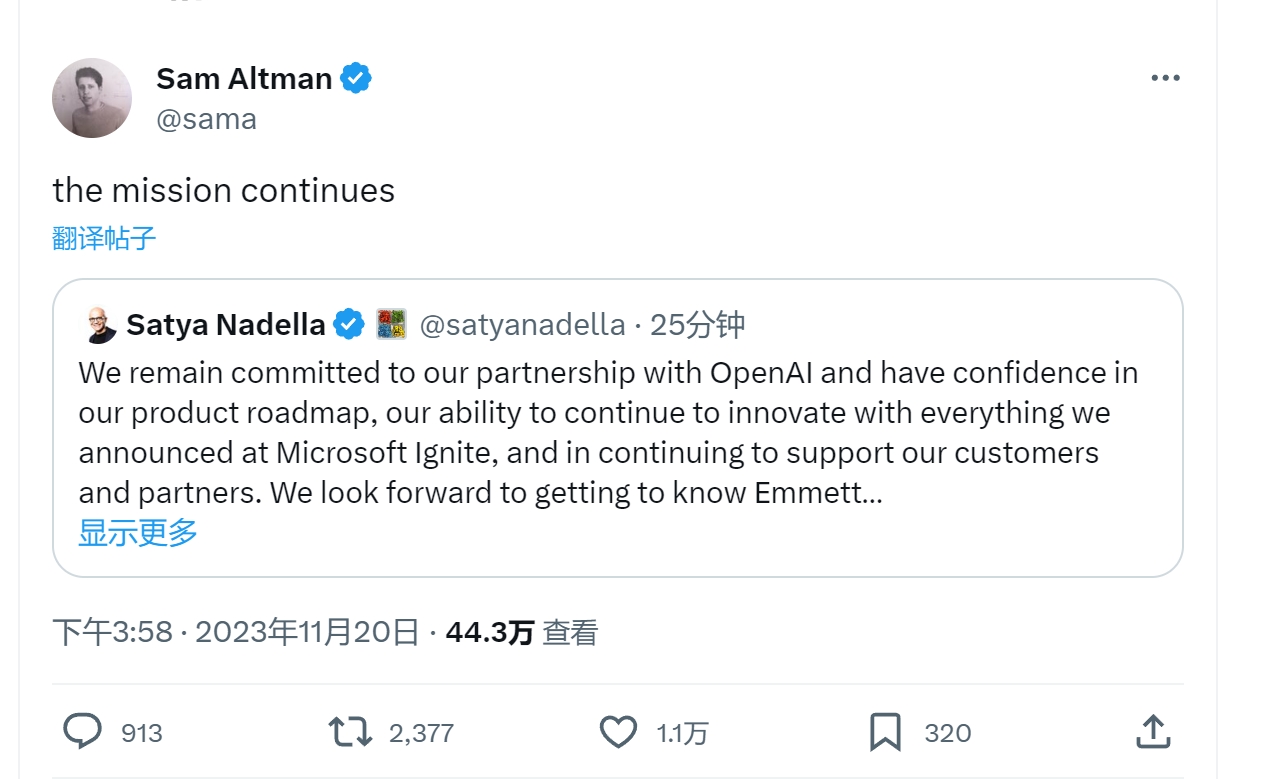Click the reply speech bubble icon

pyautogui.click(x=83, y=732)
